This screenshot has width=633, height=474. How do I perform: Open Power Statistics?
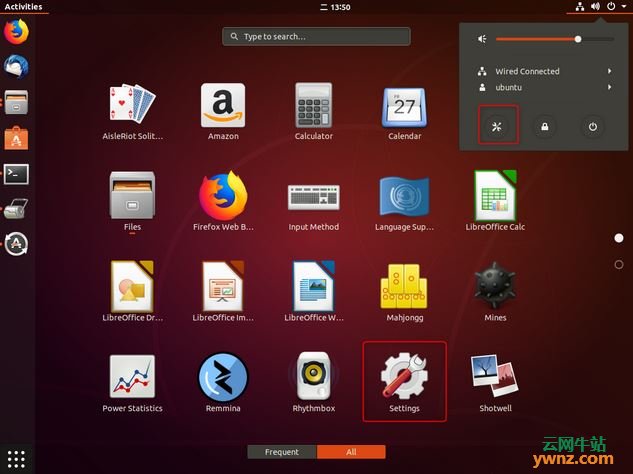click(132, 382)
